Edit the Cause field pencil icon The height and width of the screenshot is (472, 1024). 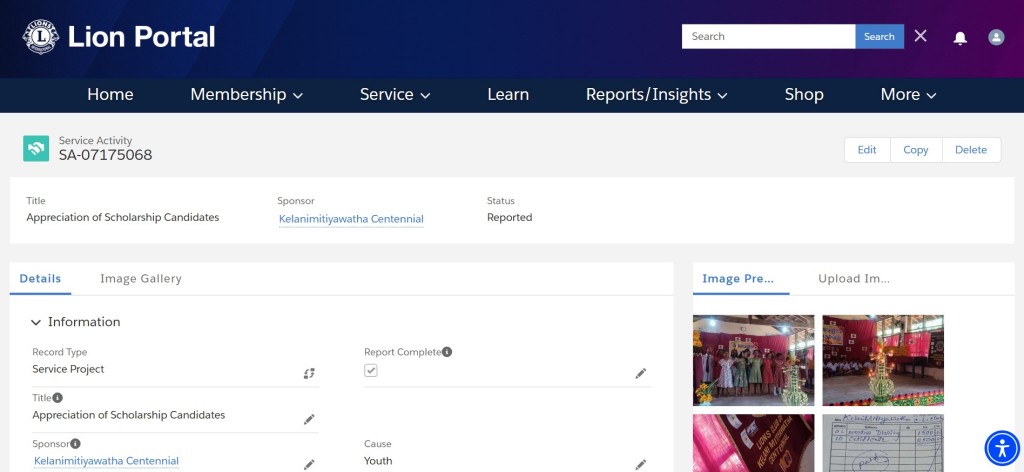tap(641, 465)
